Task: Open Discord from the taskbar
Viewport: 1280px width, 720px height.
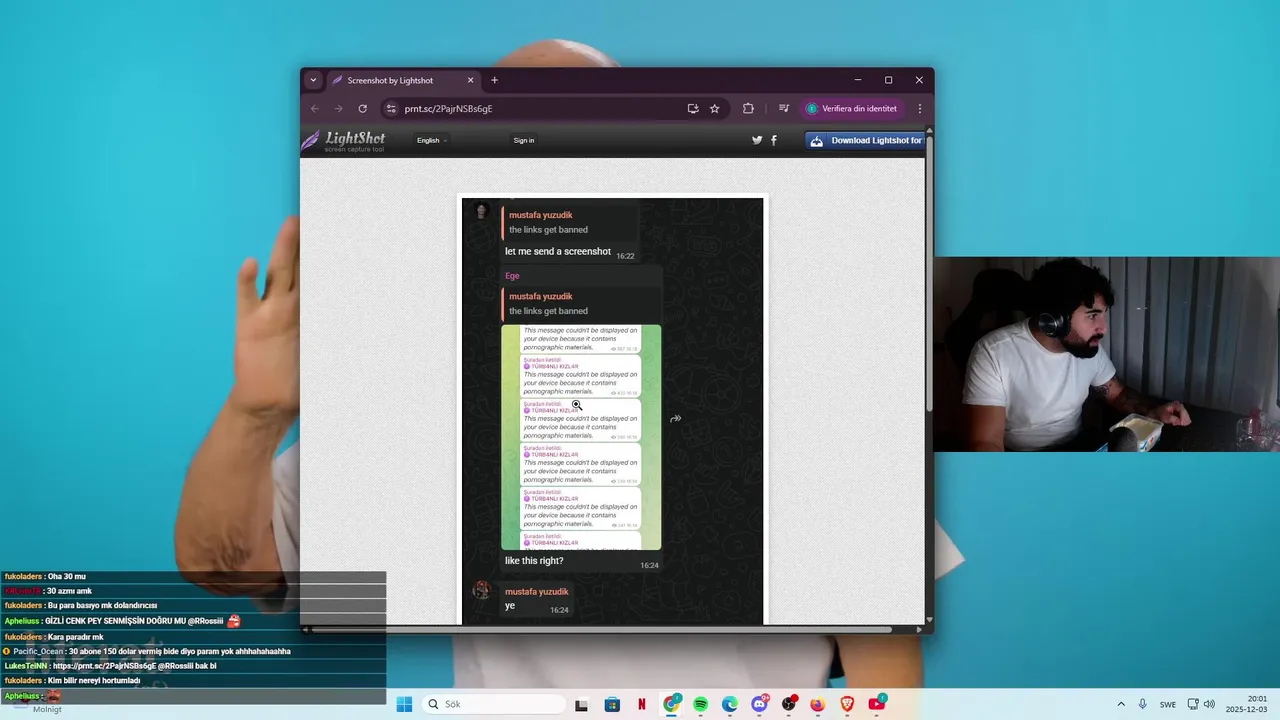Action: click(x=760, y=704)
